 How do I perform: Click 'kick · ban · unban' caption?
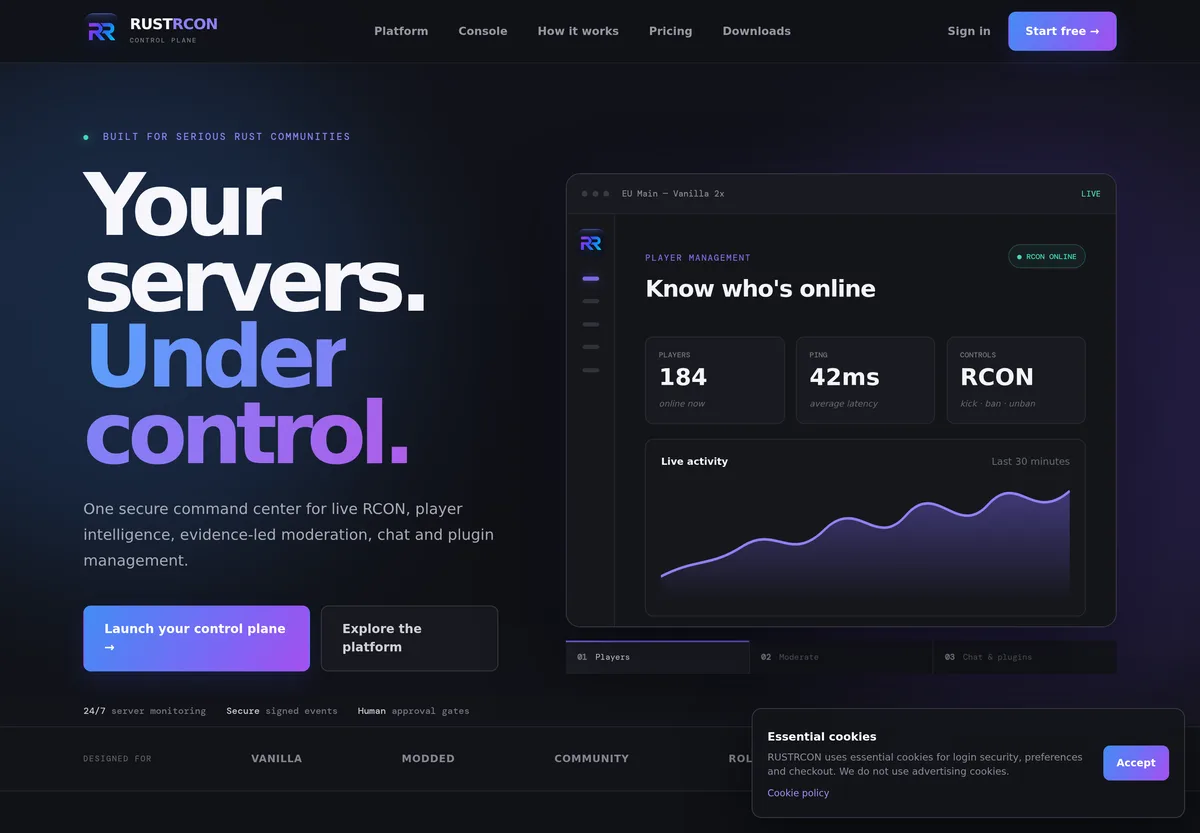pos(998,404)
